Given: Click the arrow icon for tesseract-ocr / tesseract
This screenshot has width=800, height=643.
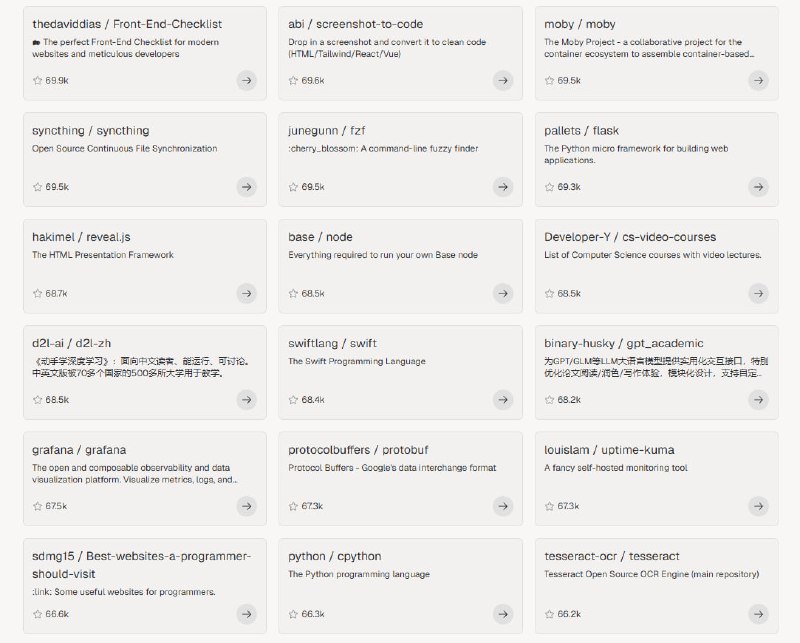Looking at the screenshot, I should click(x=759, y=613).
